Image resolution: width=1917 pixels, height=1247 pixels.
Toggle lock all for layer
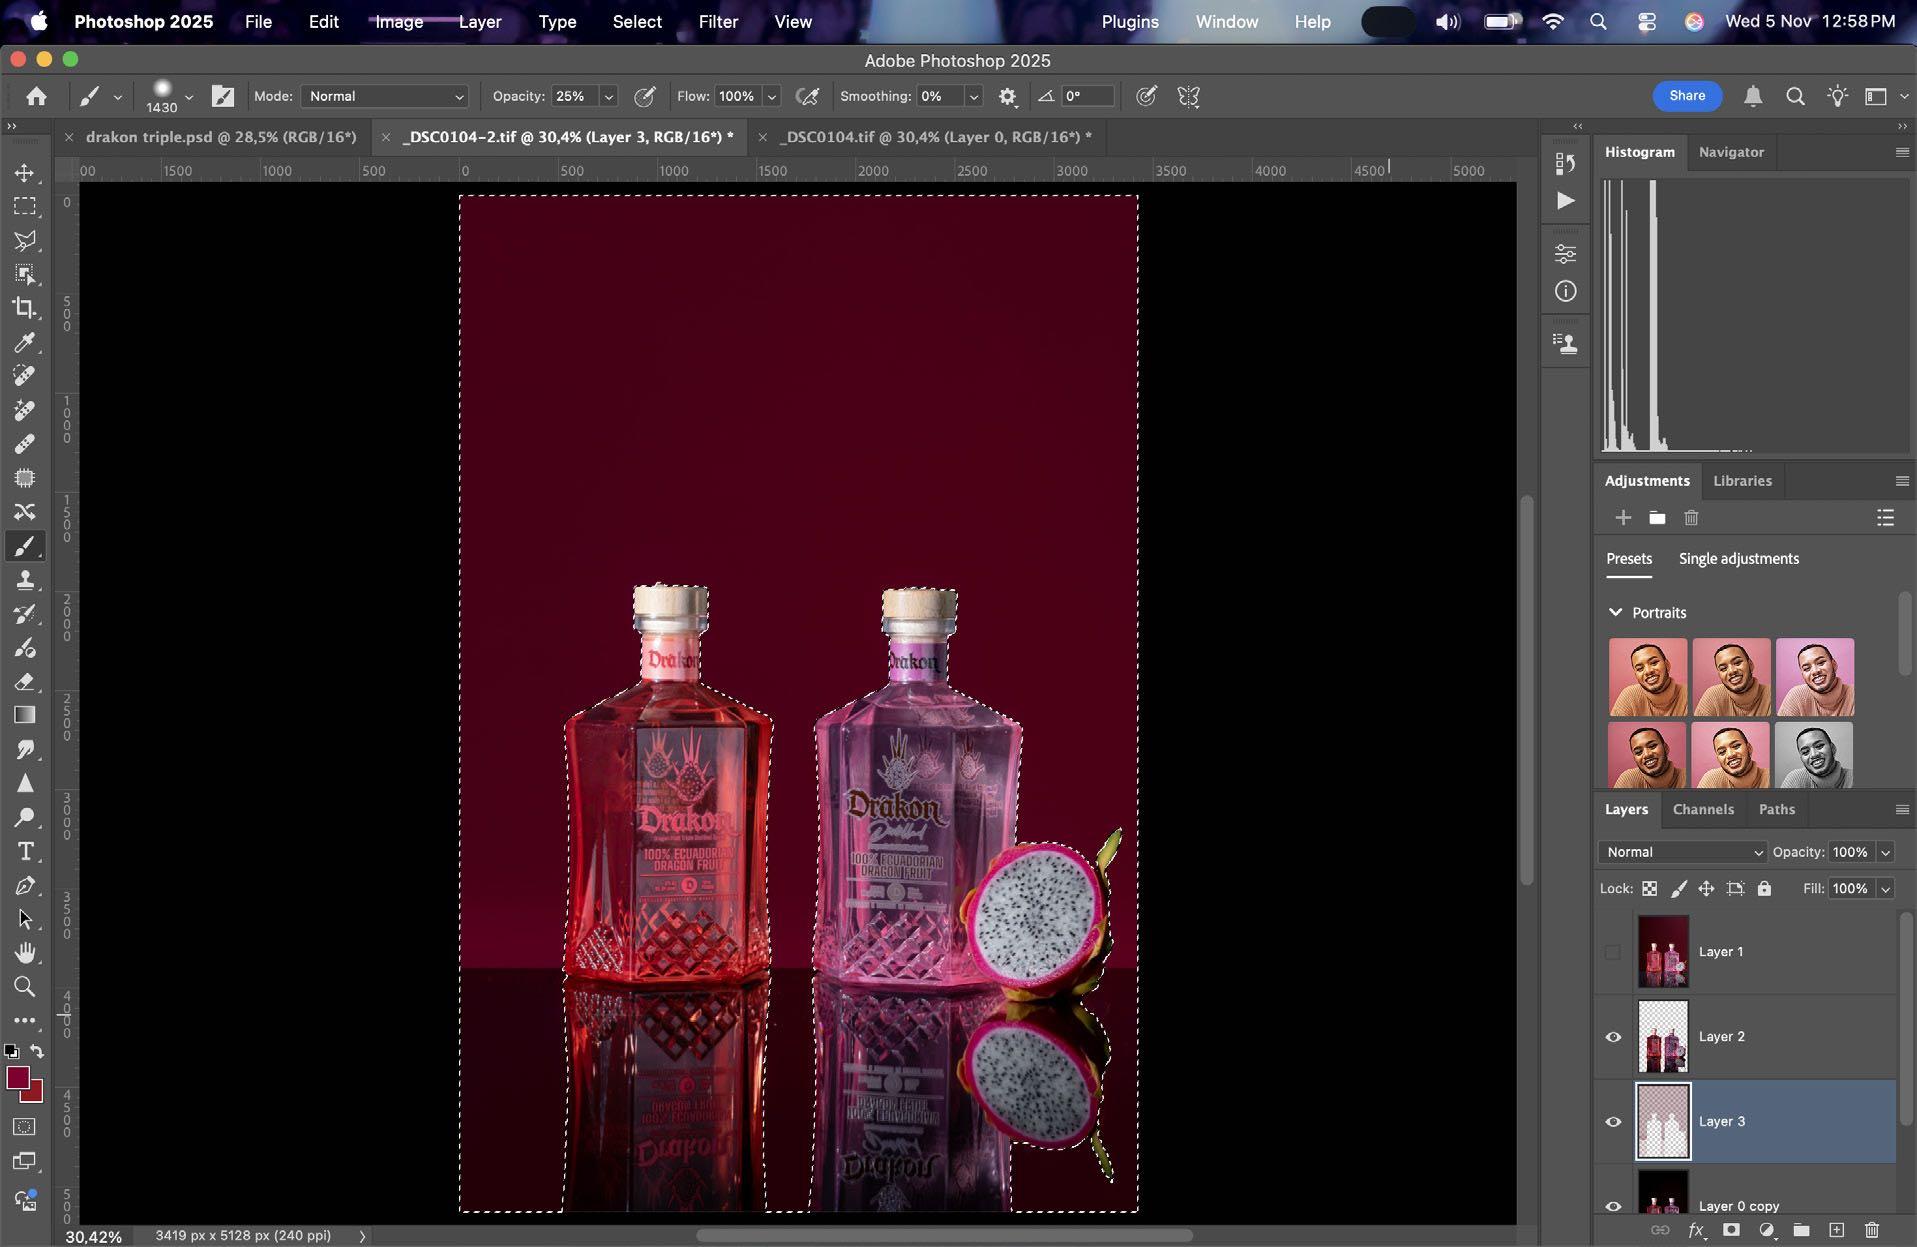pyautogui.click(x=1764, y=888)
